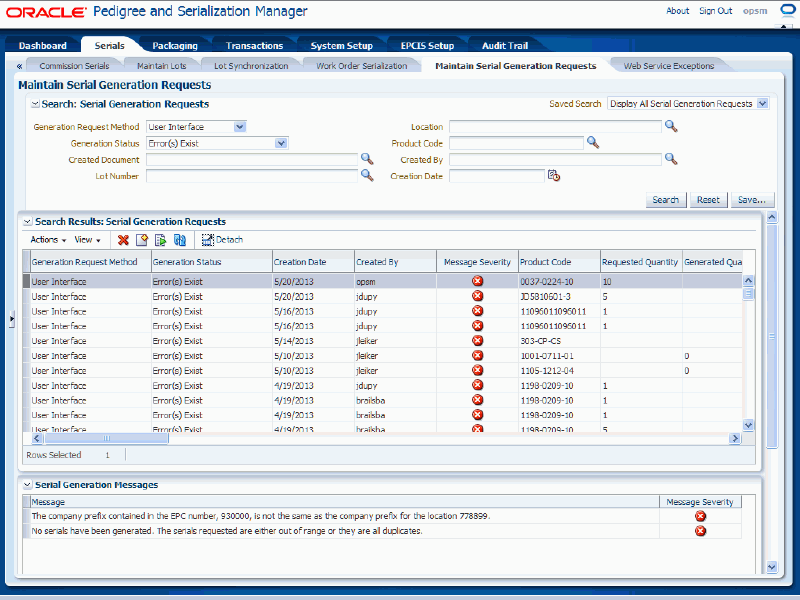
Task: Open the Lot Synchronization subtab
Action: click(251, 66)
